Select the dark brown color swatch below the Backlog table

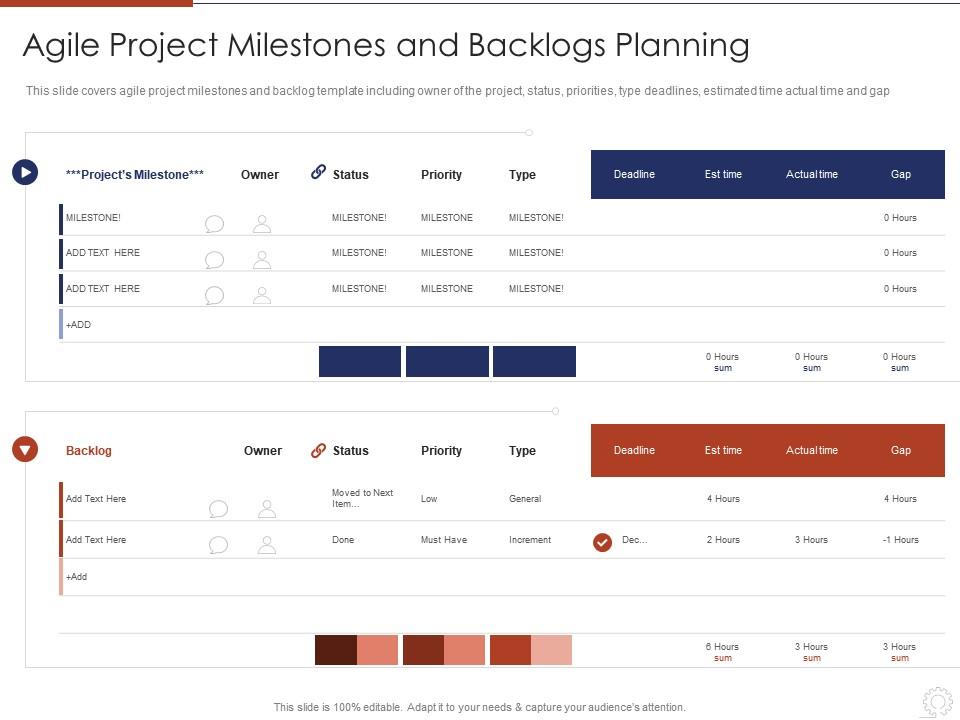pos(334,649)
